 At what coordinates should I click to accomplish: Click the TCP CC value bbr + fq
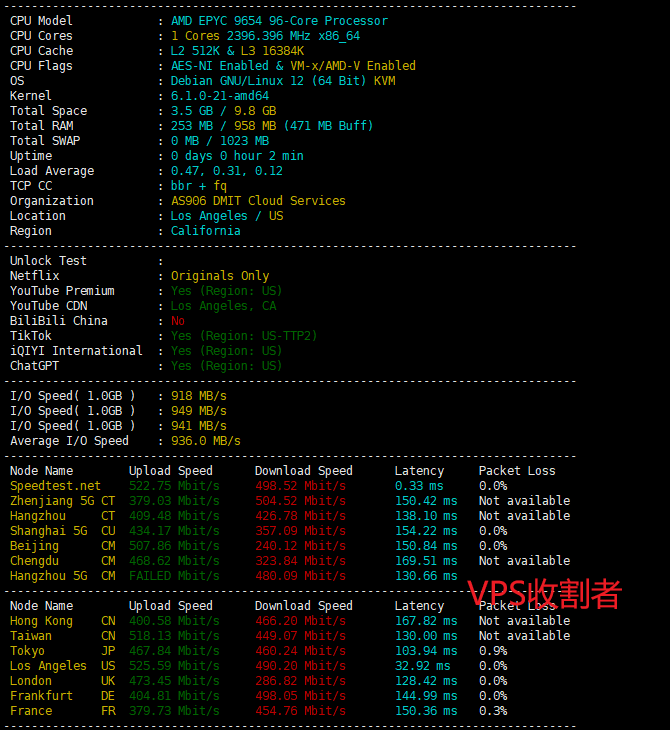199,186
